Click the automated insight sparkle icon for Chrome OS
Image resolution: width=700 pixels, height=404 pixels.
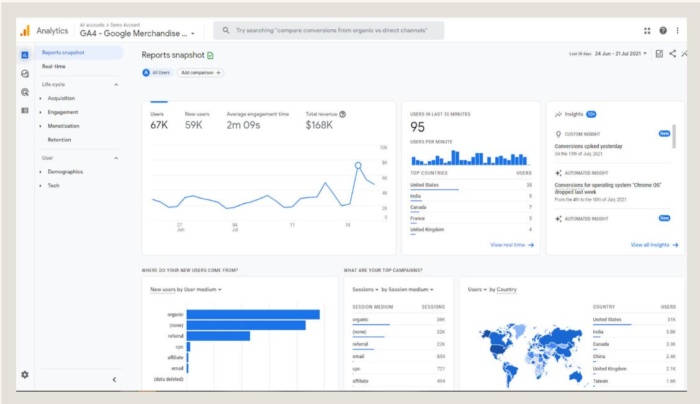[x=558, y=173]
